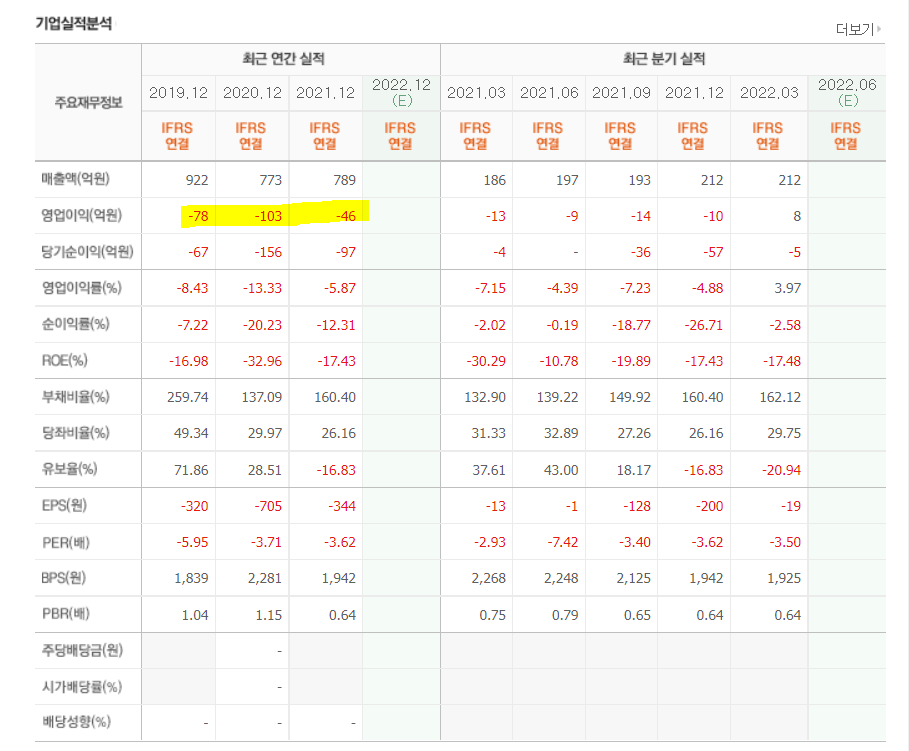Click the 2021.09 quarter column header
Screen dimensions: 909x751
(x=621, y=93)
